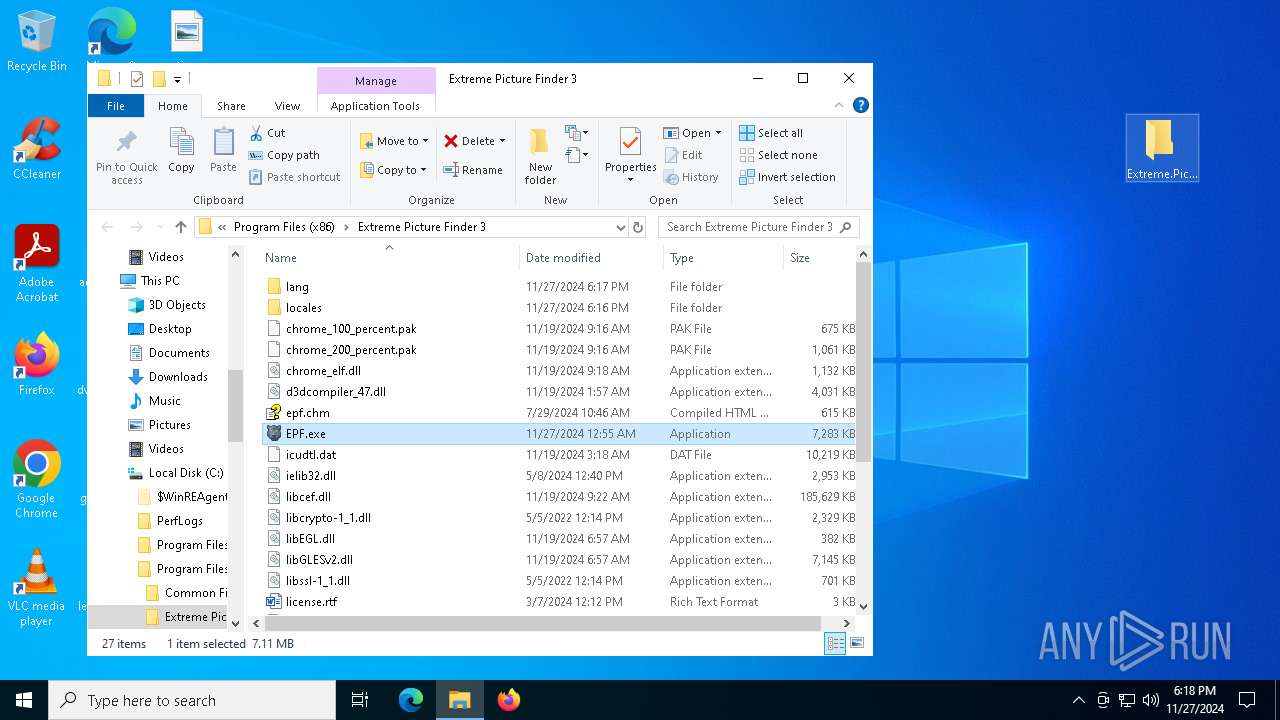
Task: Select Downloads in the navigation pane
Action: 178,377
